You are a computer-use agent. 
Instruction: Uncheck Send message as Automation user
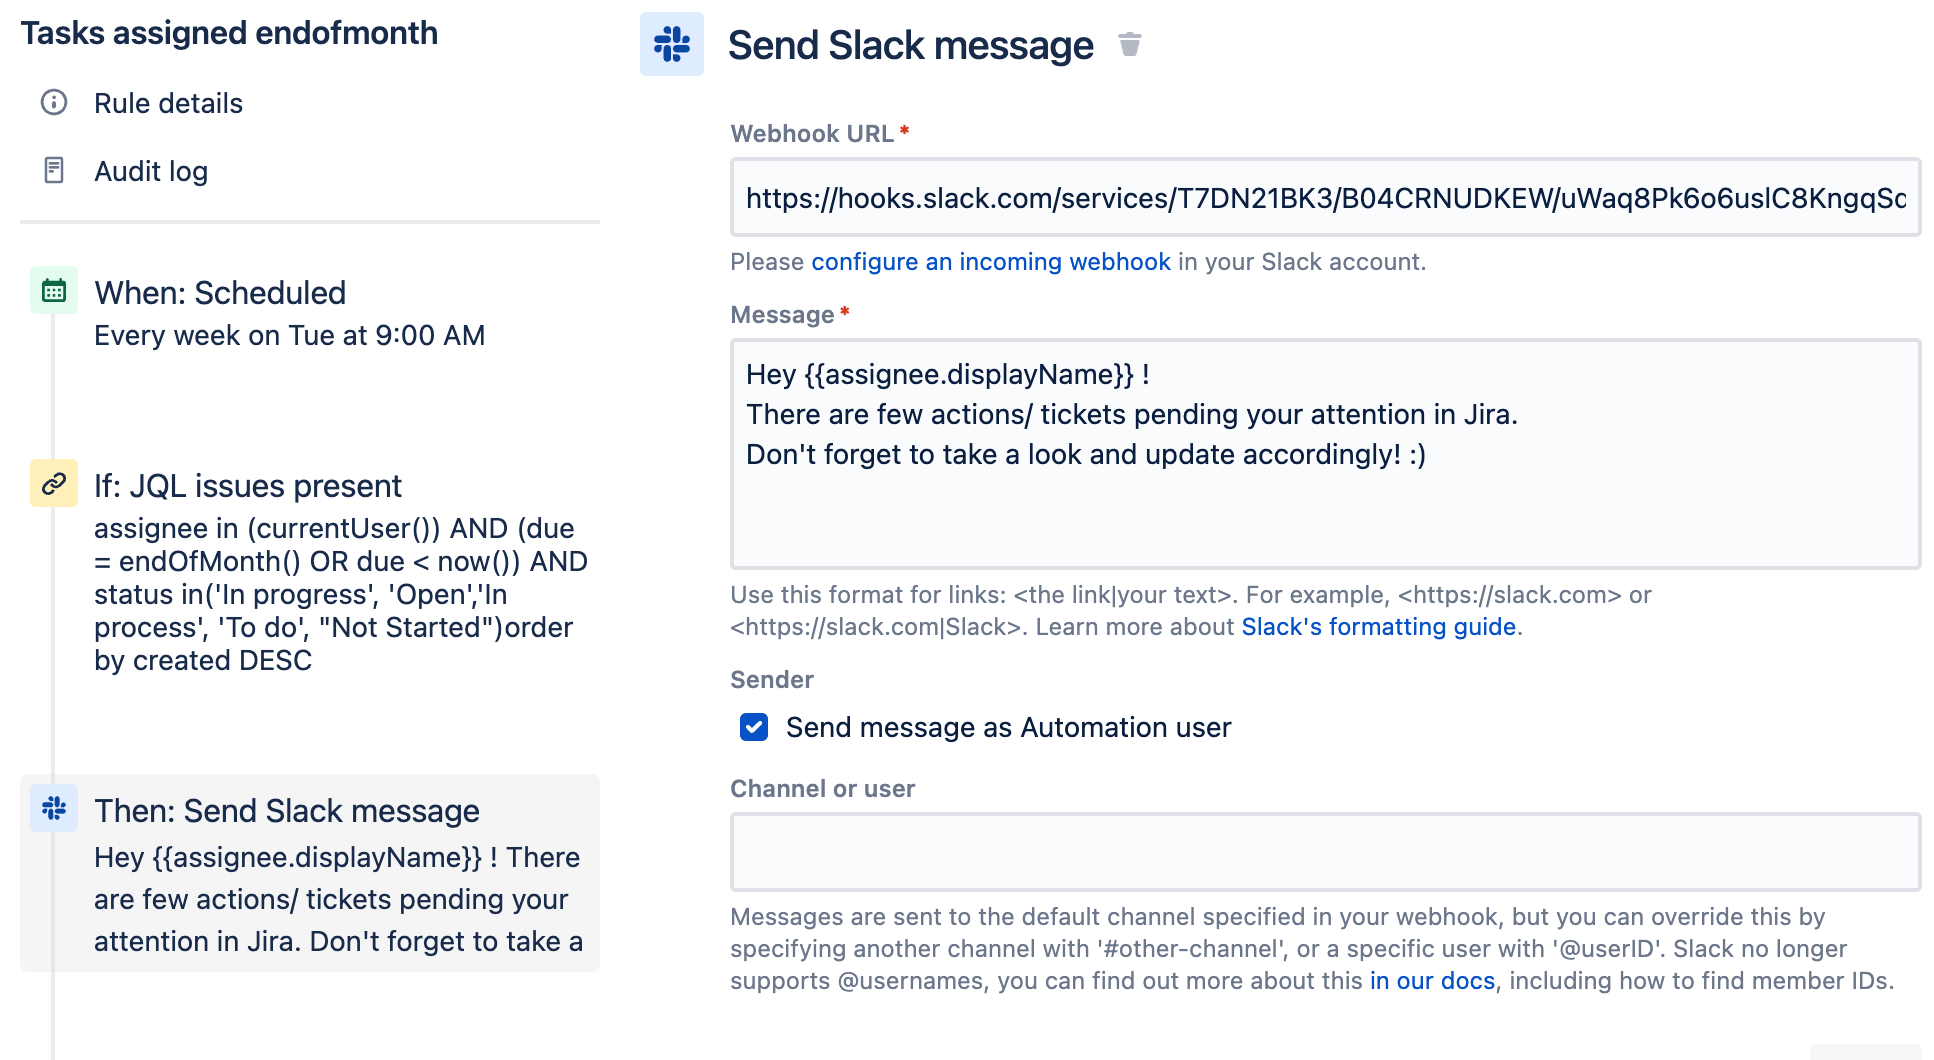pyautogui.click(x=754, y=727)
